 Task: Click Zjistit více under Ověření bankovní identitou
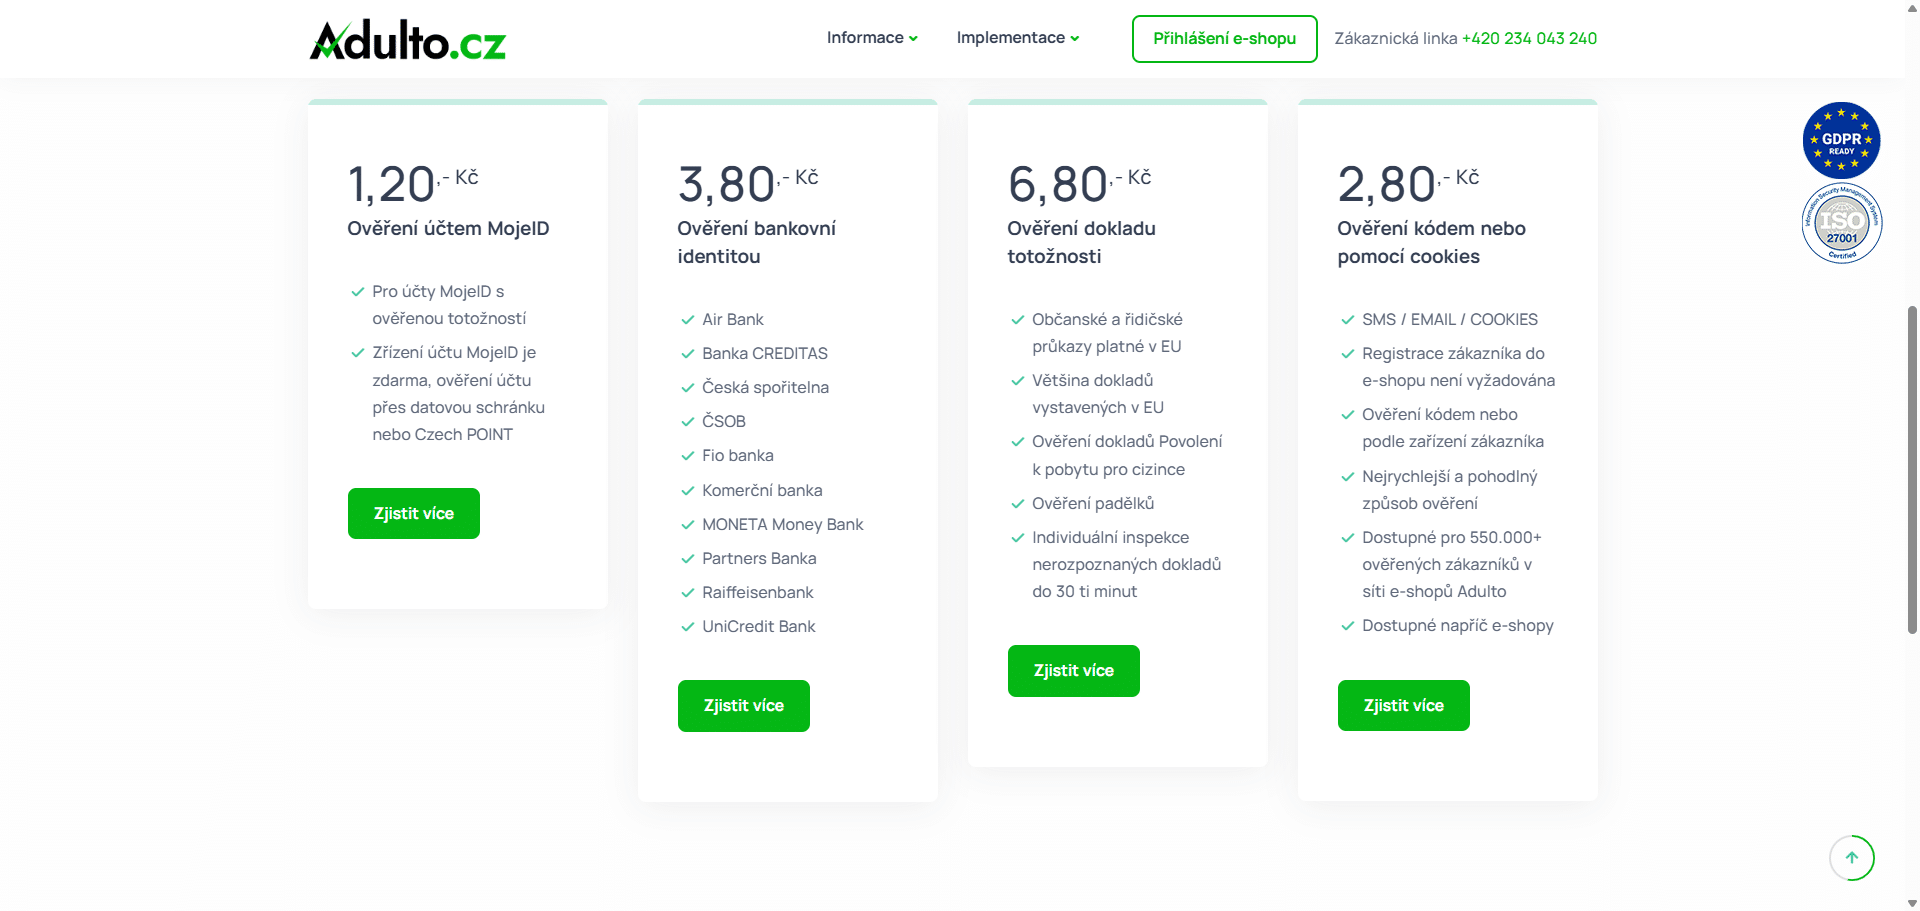(x=744, y=706)
